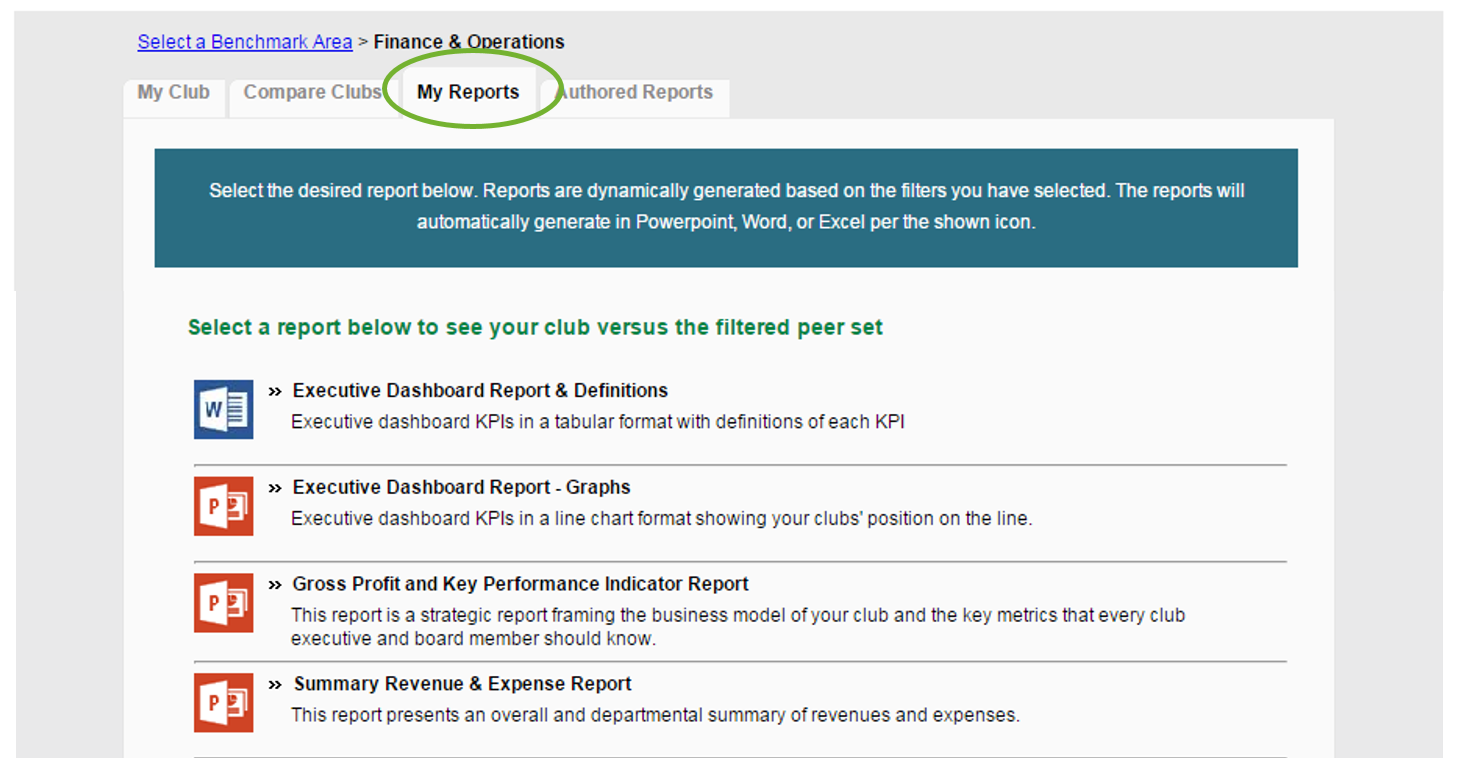Expand the chevron beside Summary Revenue & Expense Report

(274, 683)
